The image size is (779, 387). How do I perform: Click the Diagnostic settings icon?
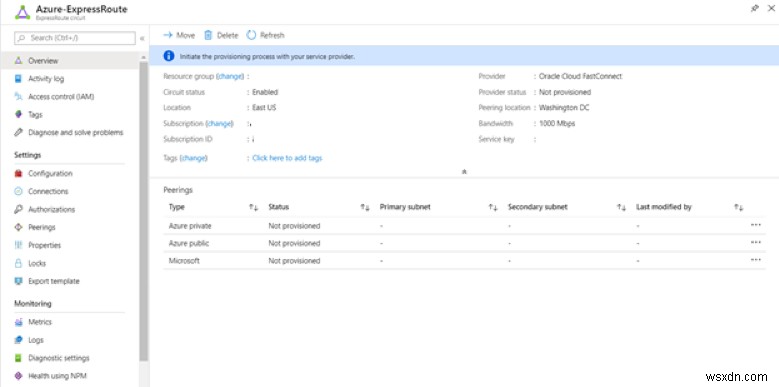(x=19, y=358)
